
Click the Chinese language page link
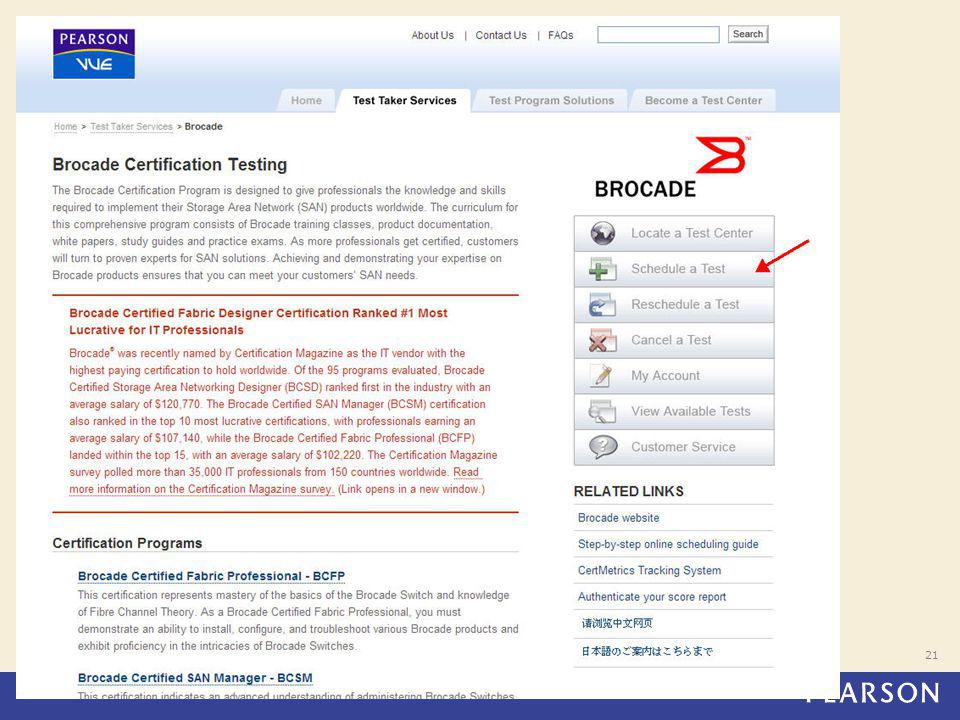pos(617,623)
